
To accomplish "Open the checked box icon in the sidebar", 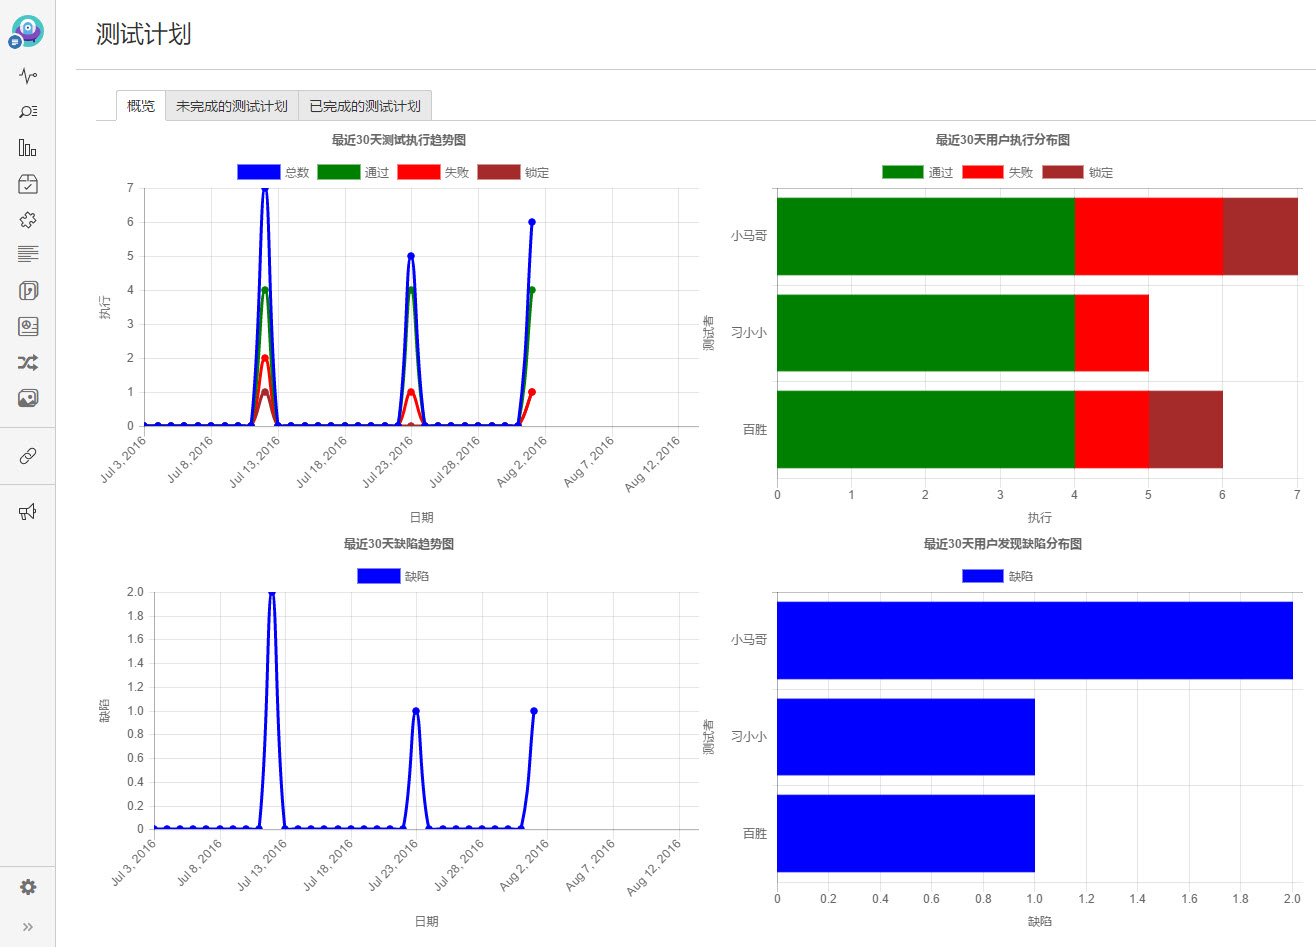I will 28,184.
